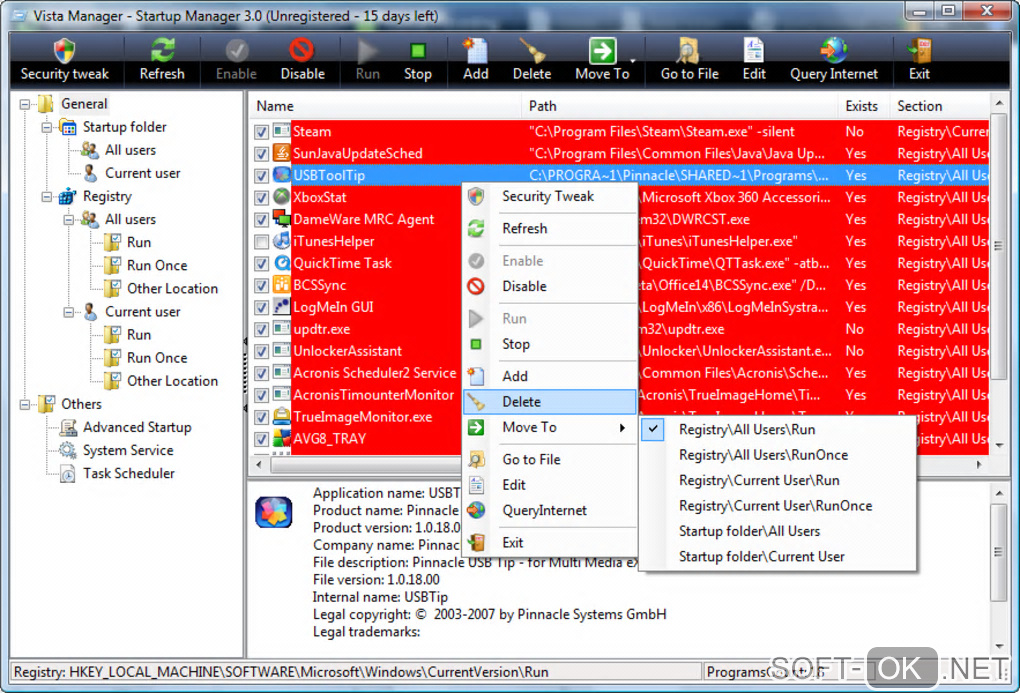This screenshot has height=693, width=1020.
Task: Choose Registry\Current User\Run submenu item
Action: coord(778,480)
